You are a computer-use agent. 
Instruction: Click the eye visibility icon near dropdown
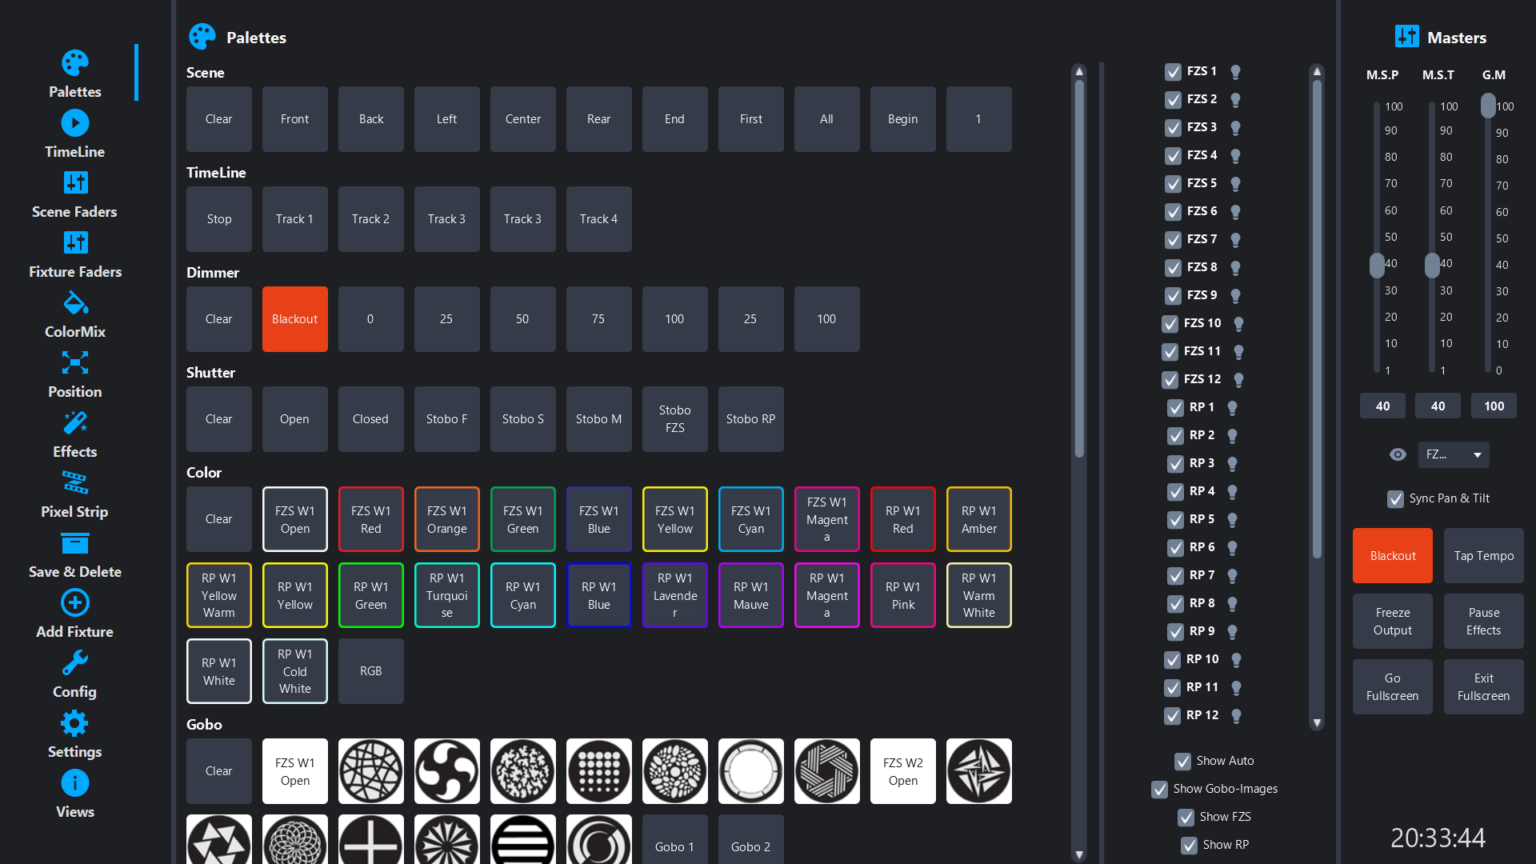tap(1397, 455)
